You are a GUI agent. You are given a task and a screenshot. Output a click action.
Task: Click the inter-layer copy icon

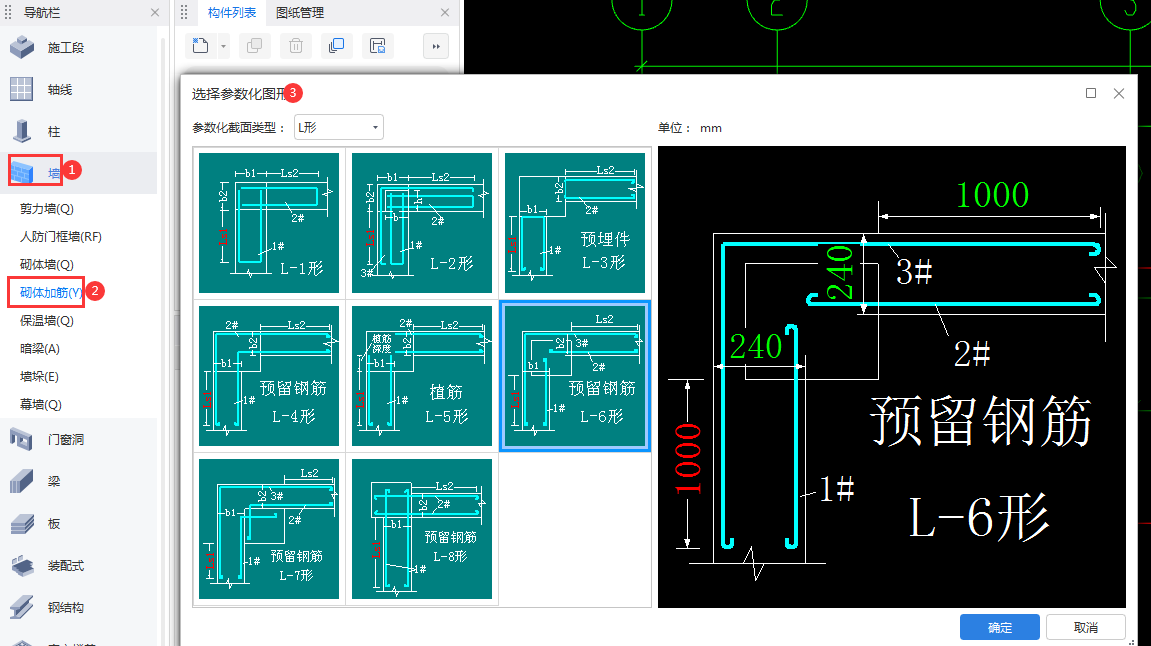coord(336,46)
